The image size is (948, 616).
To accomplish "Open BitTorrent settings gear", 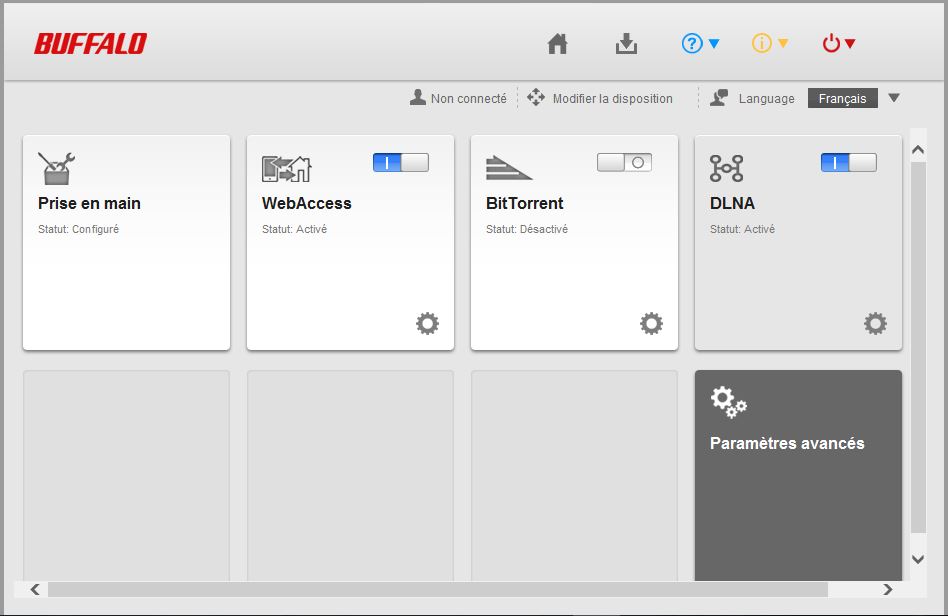I will (651, 323).
